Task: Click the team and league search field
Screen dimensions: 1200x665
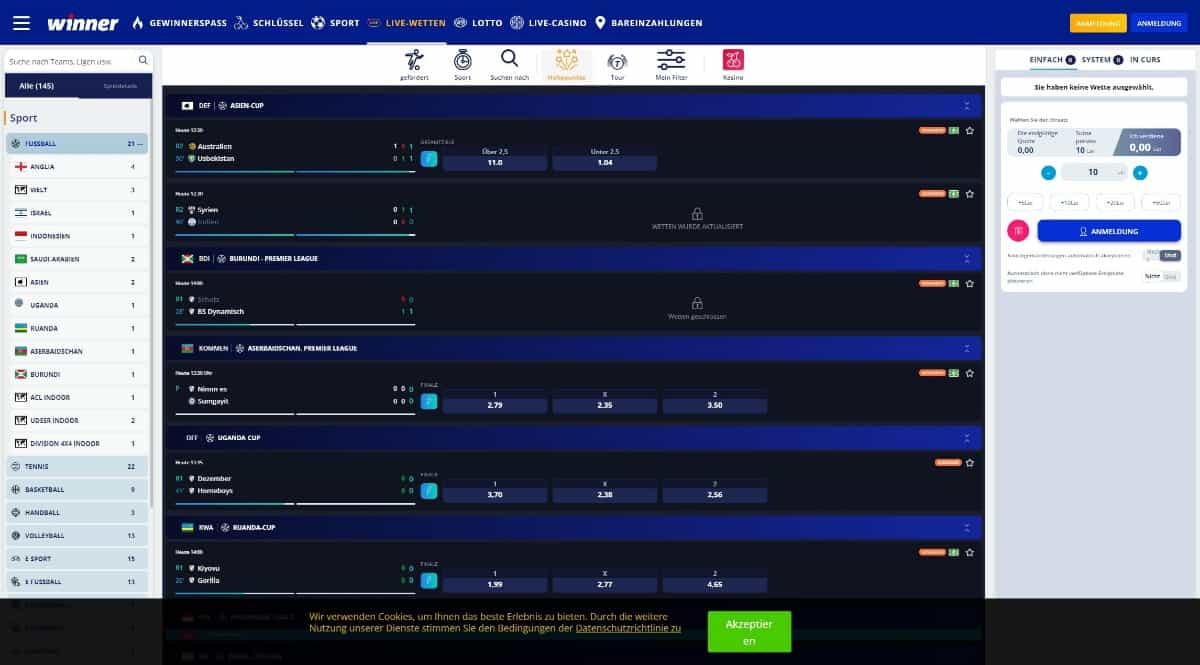Action: (x=72, y=61)
